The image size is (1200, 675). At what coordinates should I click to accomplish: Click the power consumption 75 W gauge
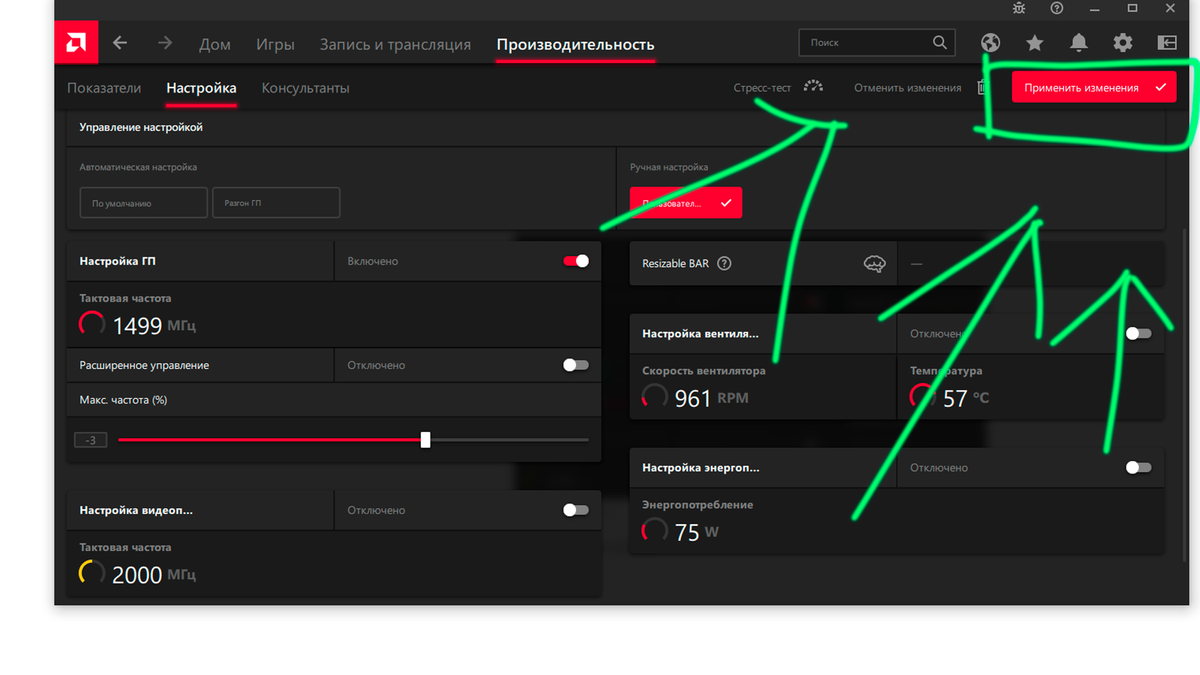pos(655,530)
